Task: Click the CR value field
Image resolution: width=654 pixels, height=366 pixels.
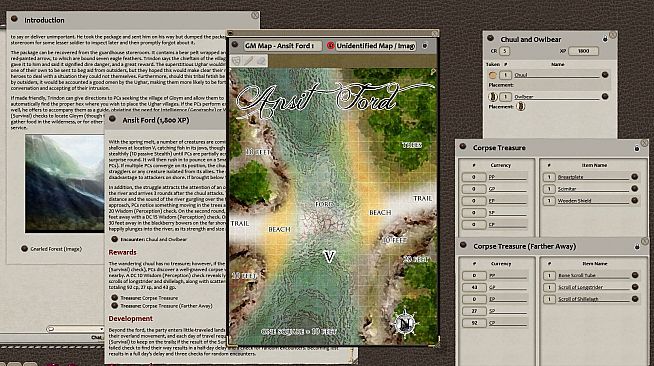Action: click(x=504, y=51)
